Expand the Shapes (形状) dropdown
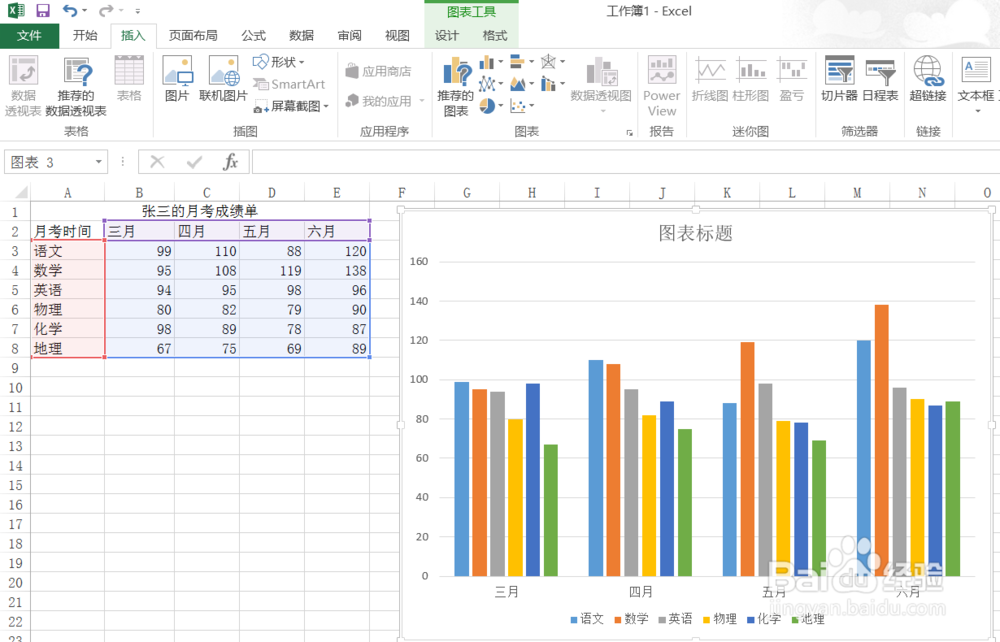Screen dimensions: 1000x642 302,62
